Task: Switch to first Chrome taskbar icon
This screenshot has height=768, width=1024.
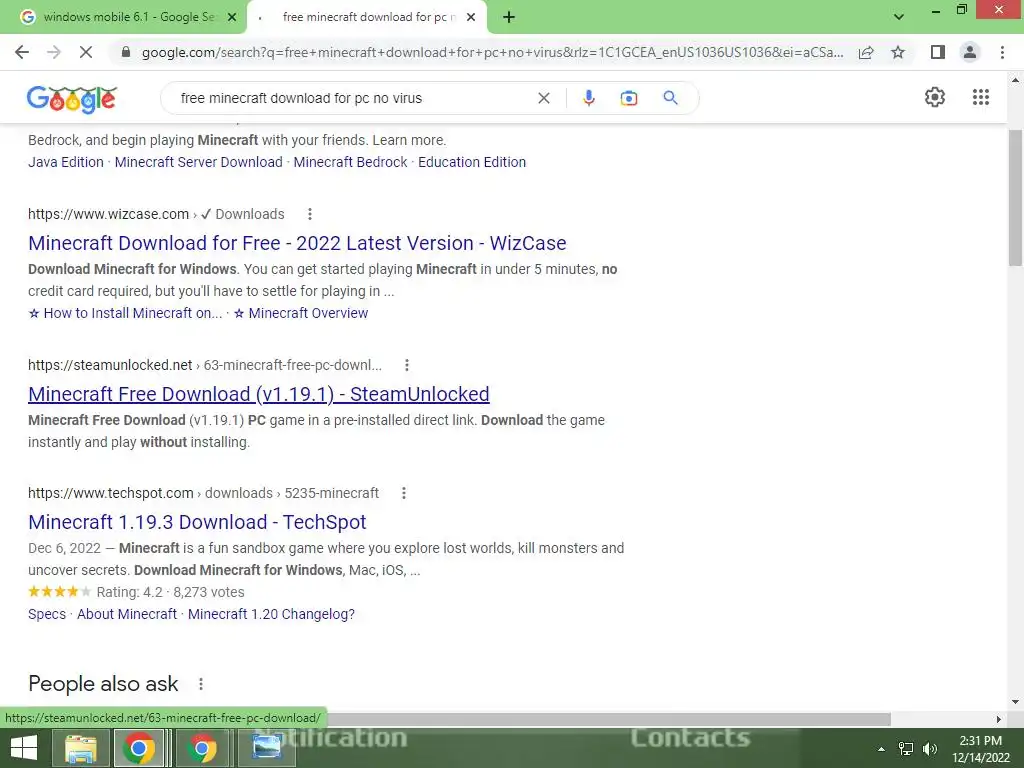Action: tap(138, 748)
